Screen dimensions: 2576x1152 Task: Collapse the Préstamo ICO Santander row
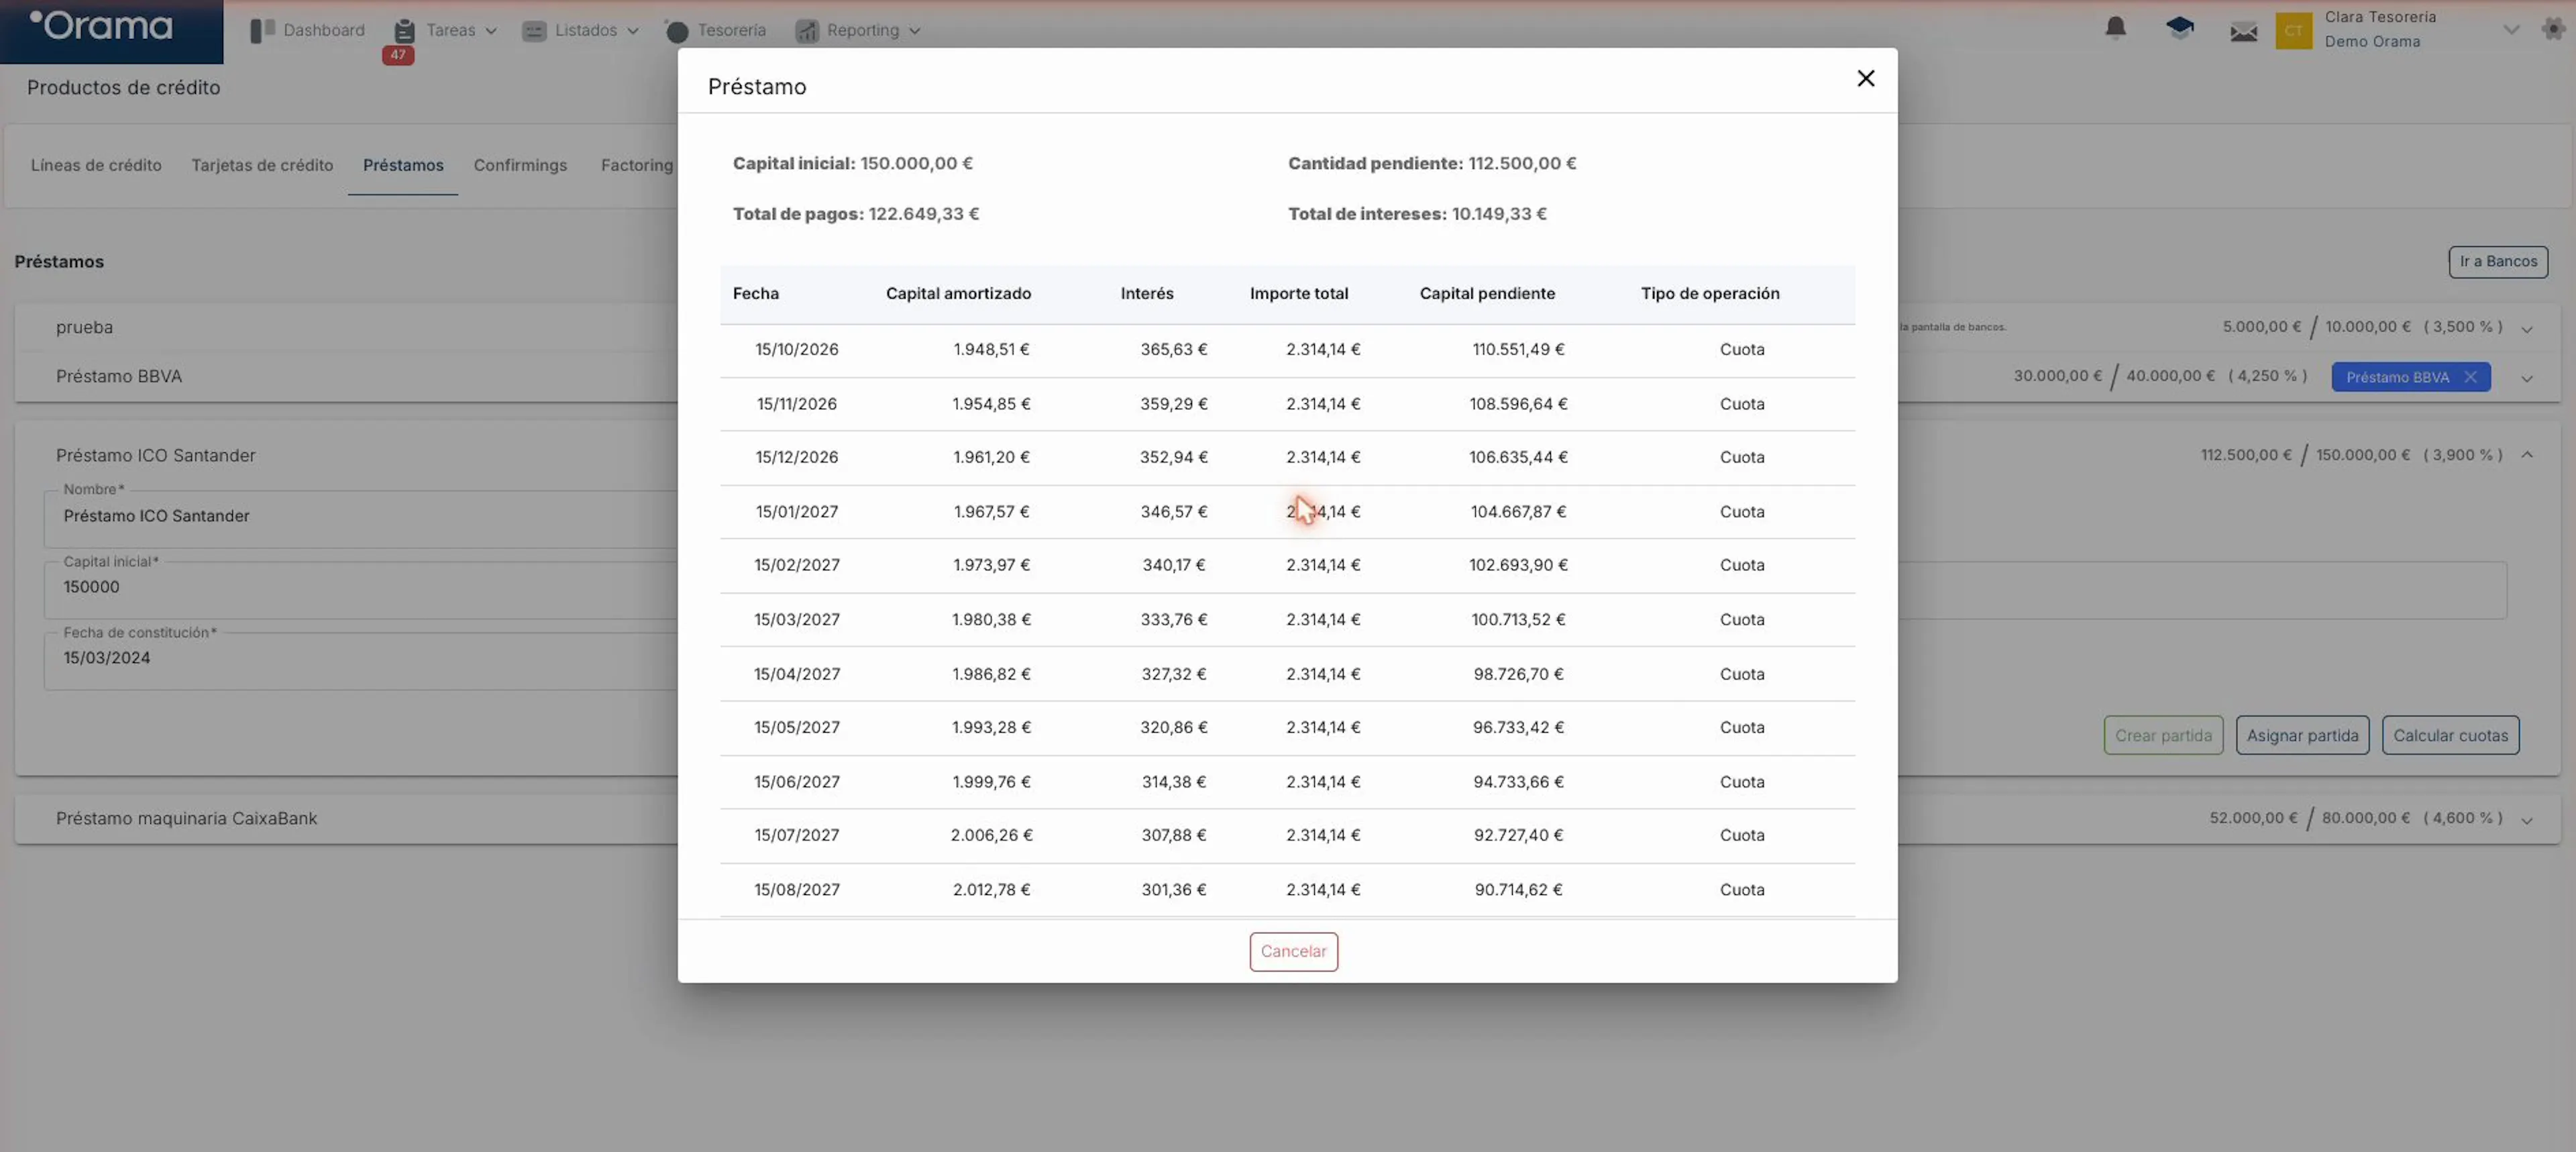pos(2526,455)
